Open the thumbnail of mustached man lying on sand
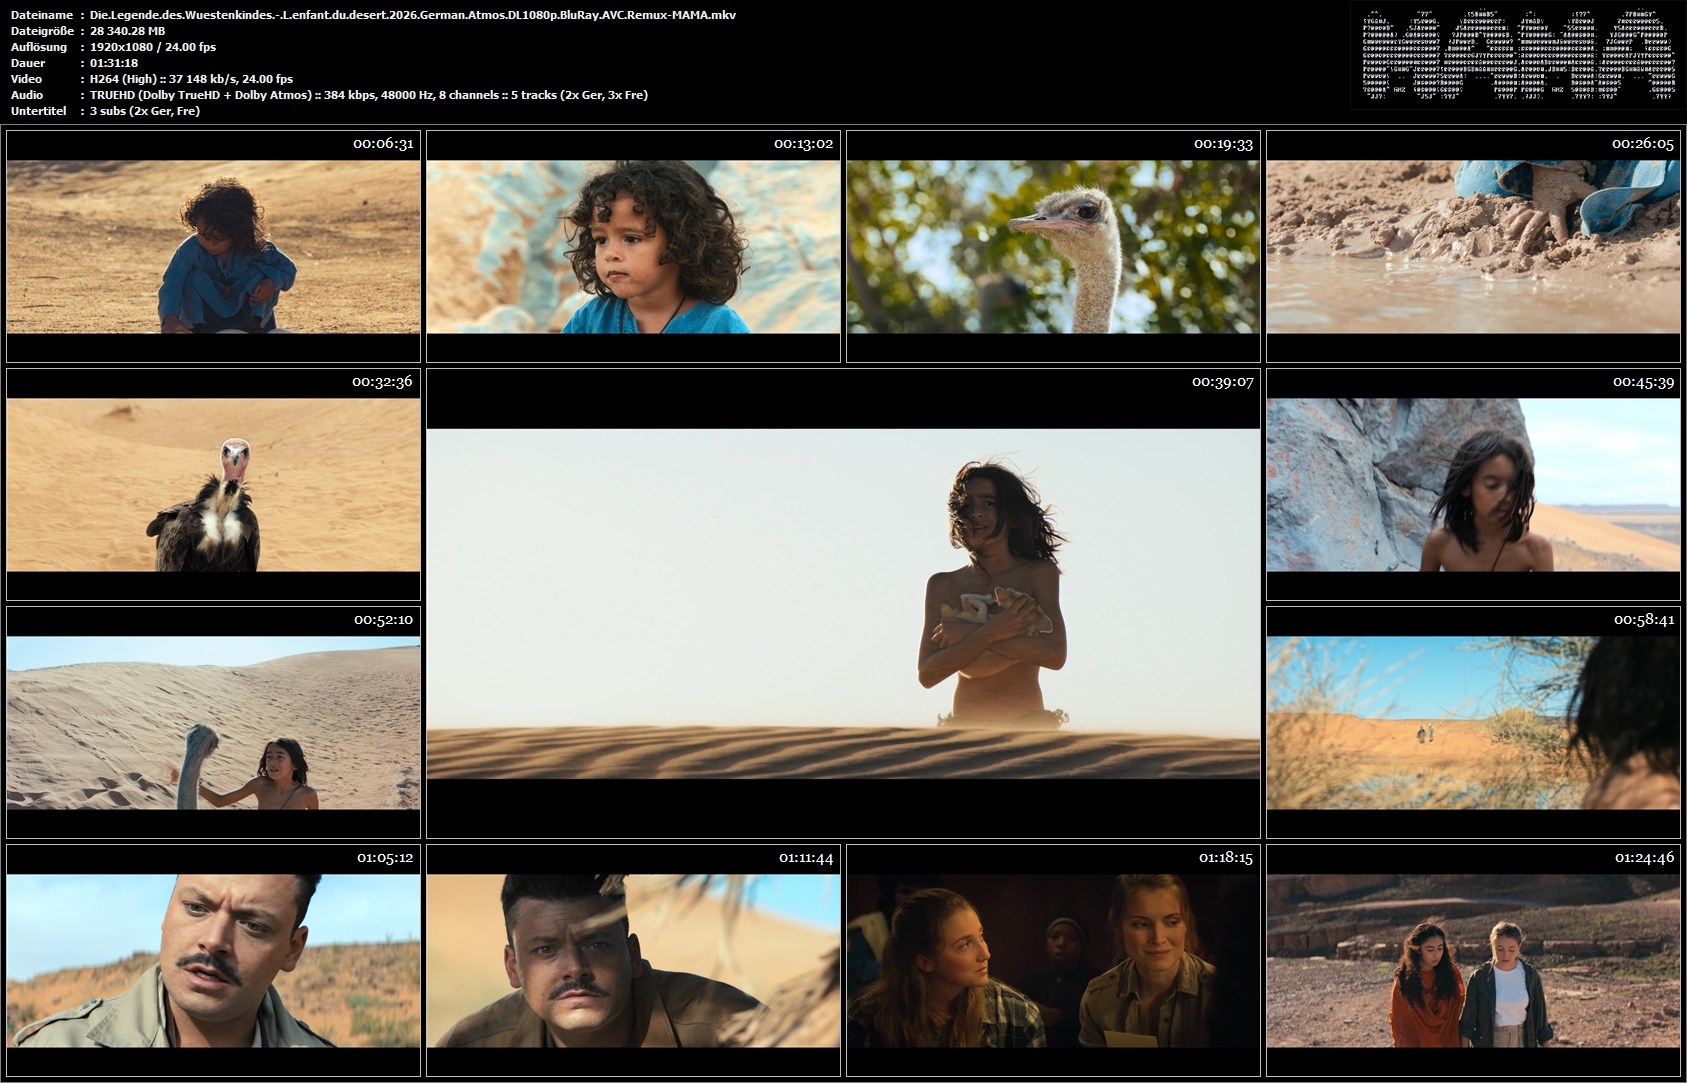This screenshot has width=1687, height=1083. [x=633, y=960]
